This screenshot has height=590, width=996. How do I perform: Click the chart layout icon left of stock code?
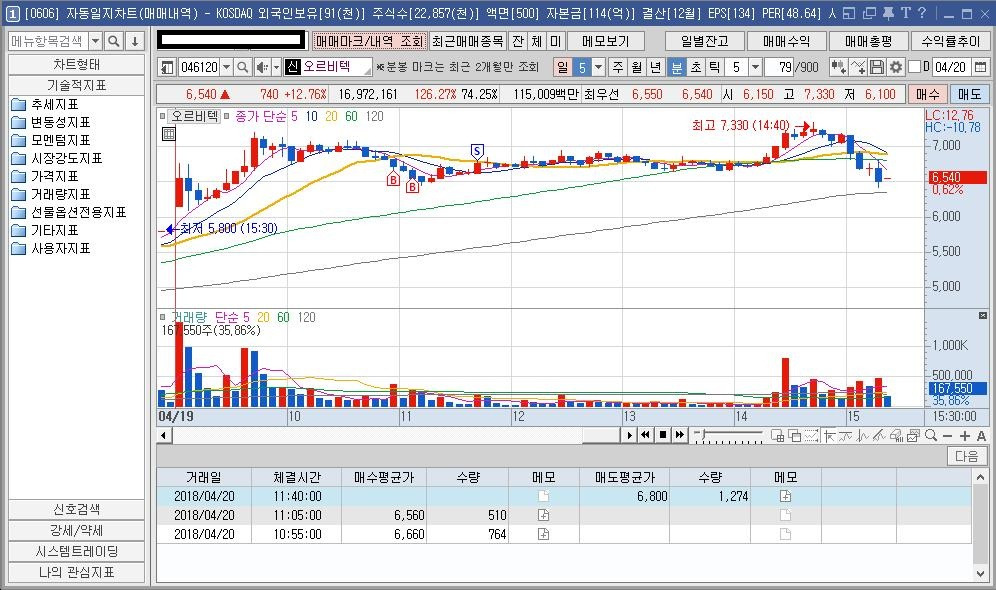pos(167,67)
